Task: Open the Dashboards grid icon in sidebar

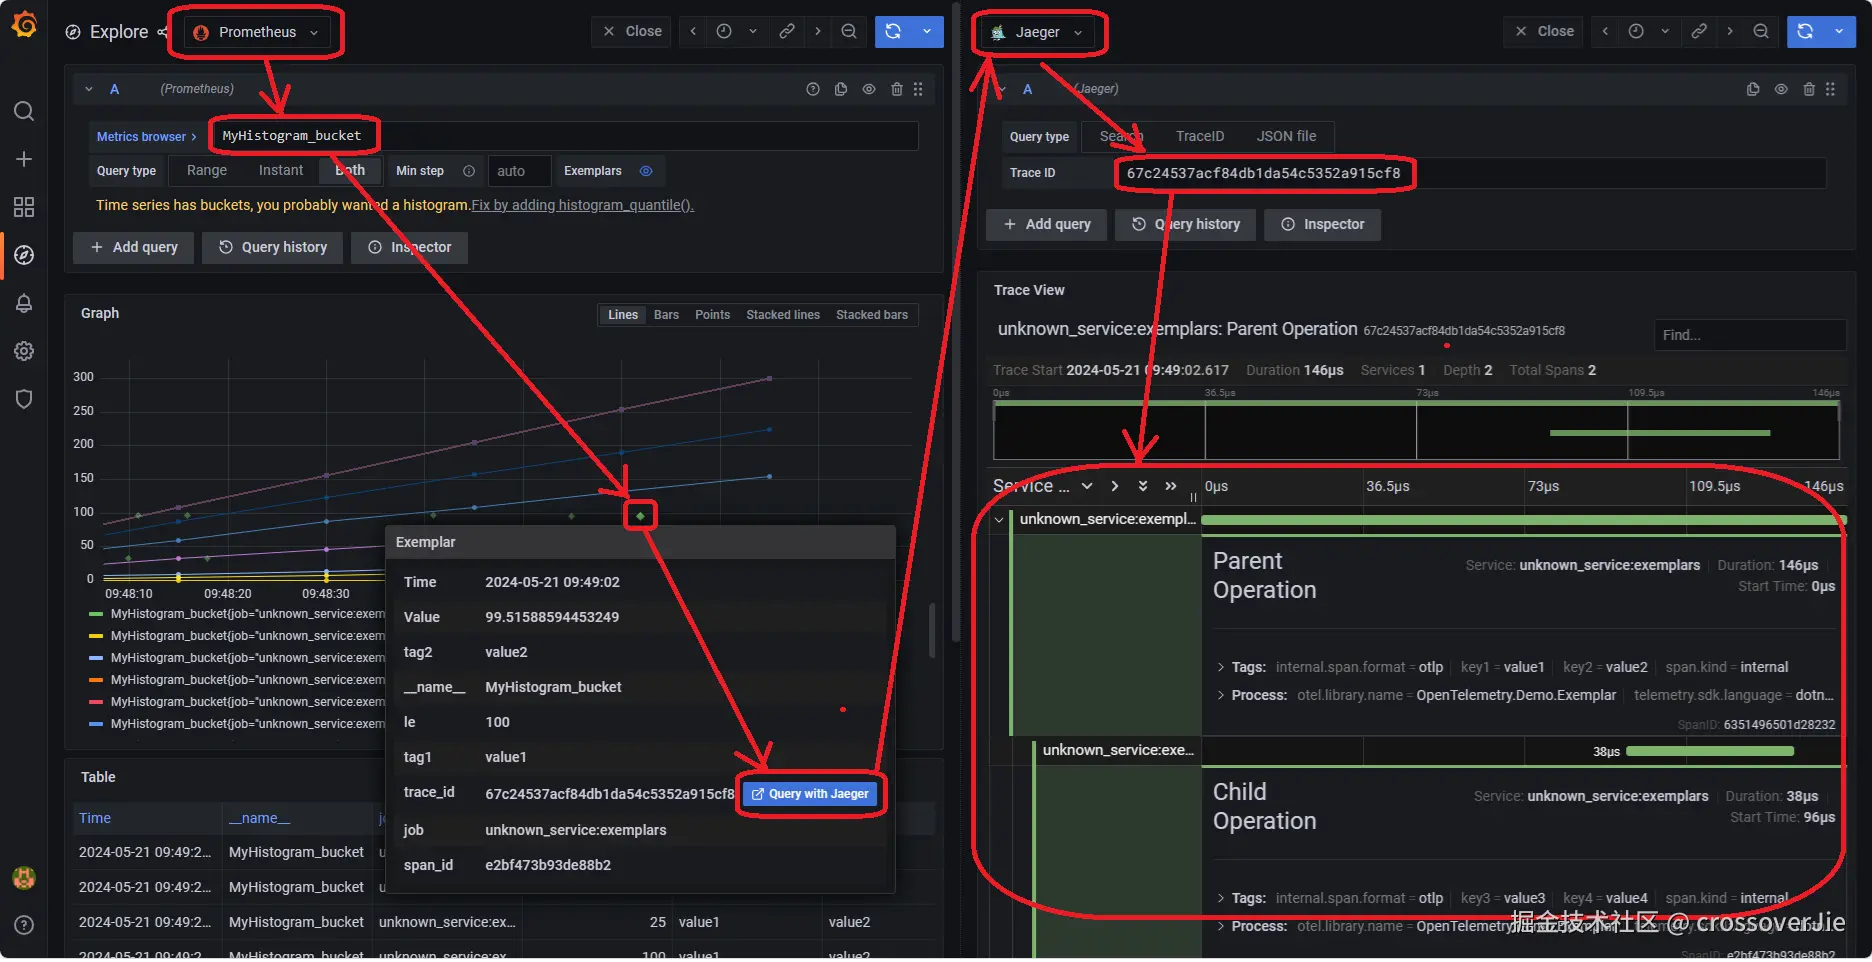Action: click(x=24, y=207)
